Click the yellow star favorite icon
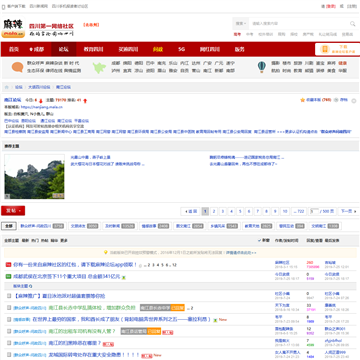360x360 pixels. coord(302,100)
